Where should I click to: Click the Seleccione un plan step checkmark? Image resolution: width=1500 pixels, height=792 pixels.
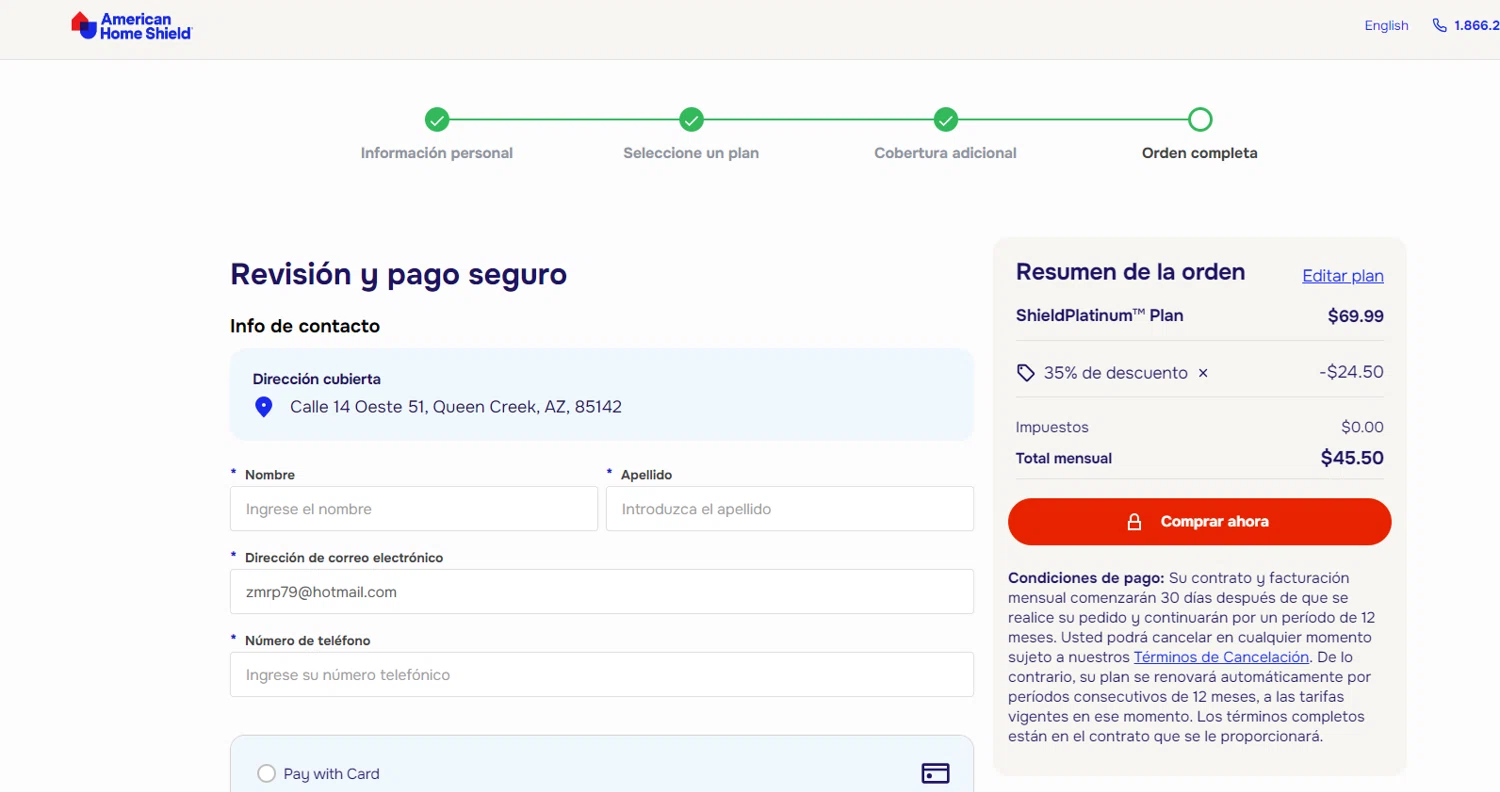691,120
